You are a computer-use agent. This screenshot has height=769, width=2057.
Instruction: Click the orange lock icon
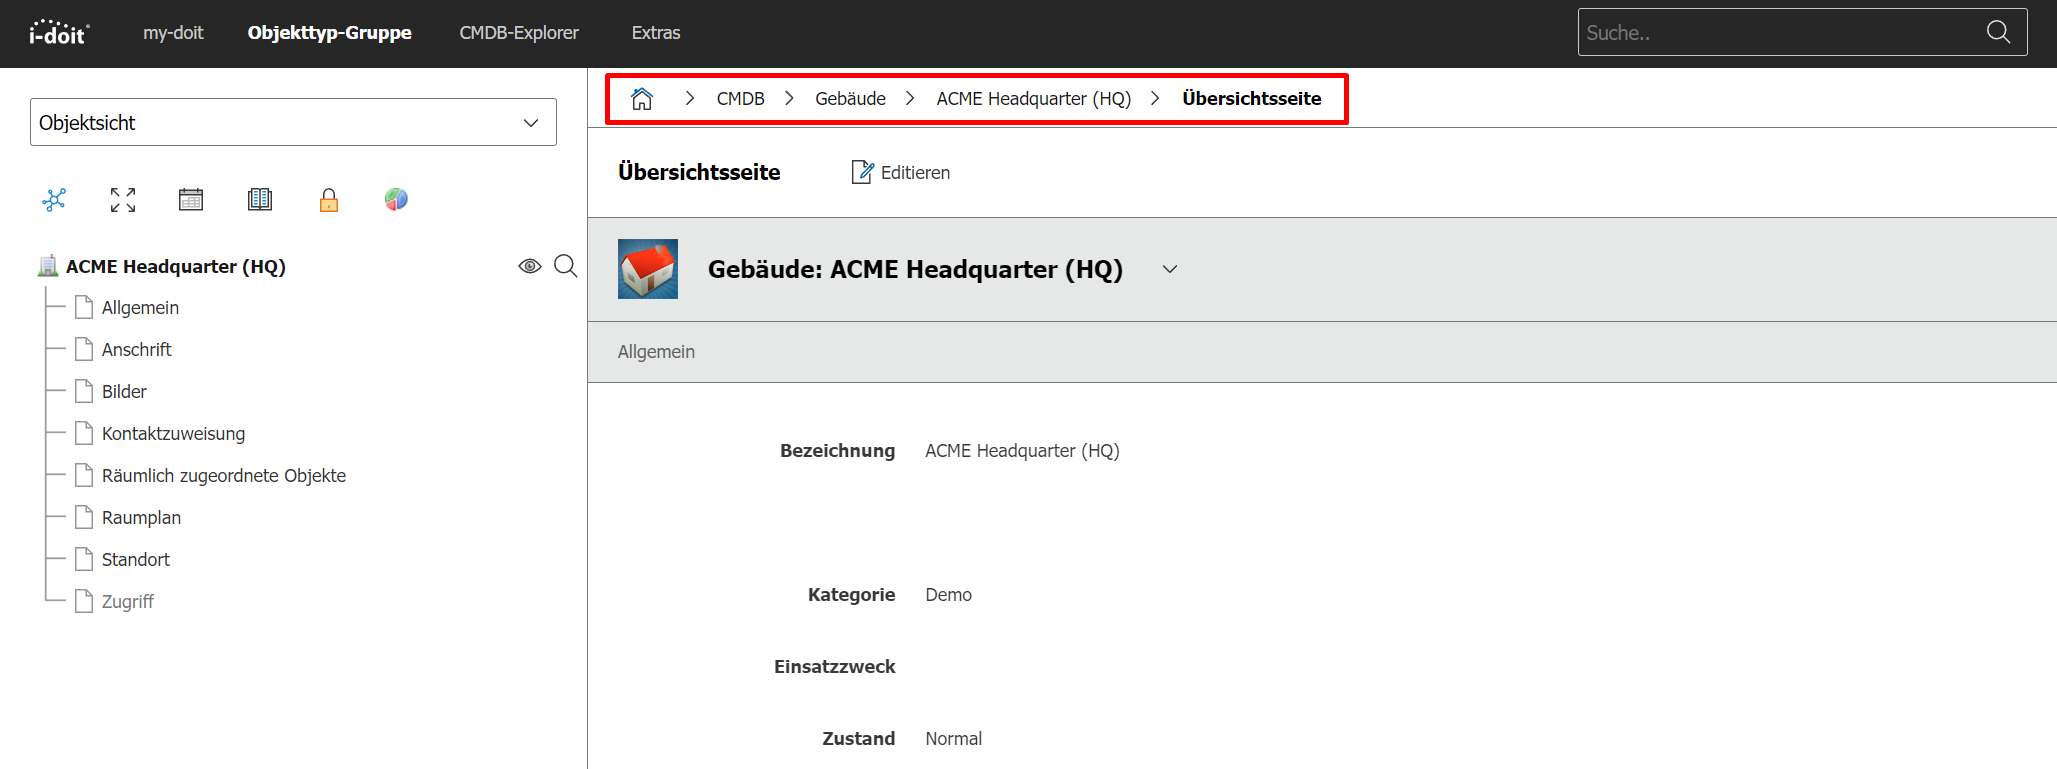click(329, 201)
